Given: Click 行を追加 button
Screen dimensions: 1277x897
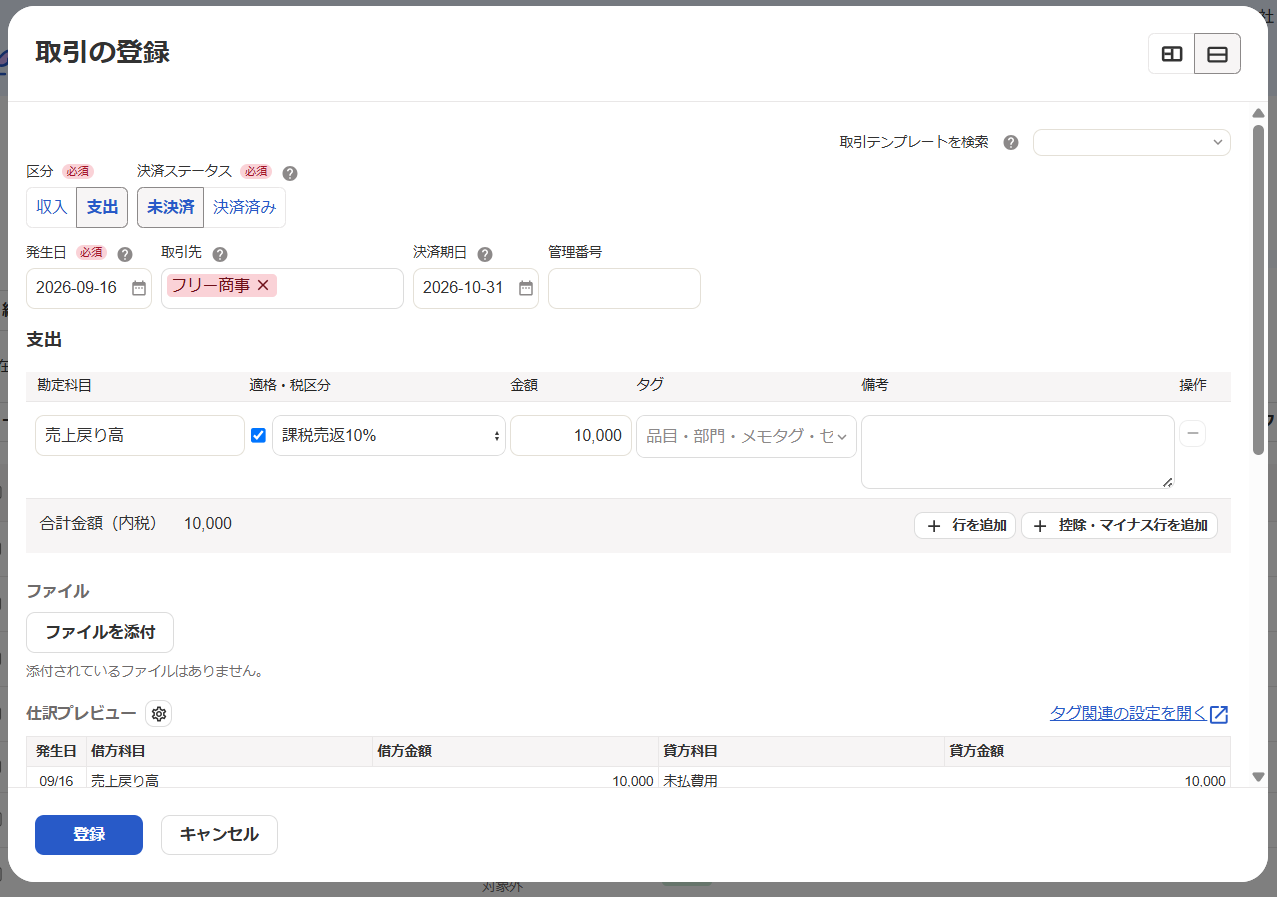Looking at the screenshot, I should point(965,525).
